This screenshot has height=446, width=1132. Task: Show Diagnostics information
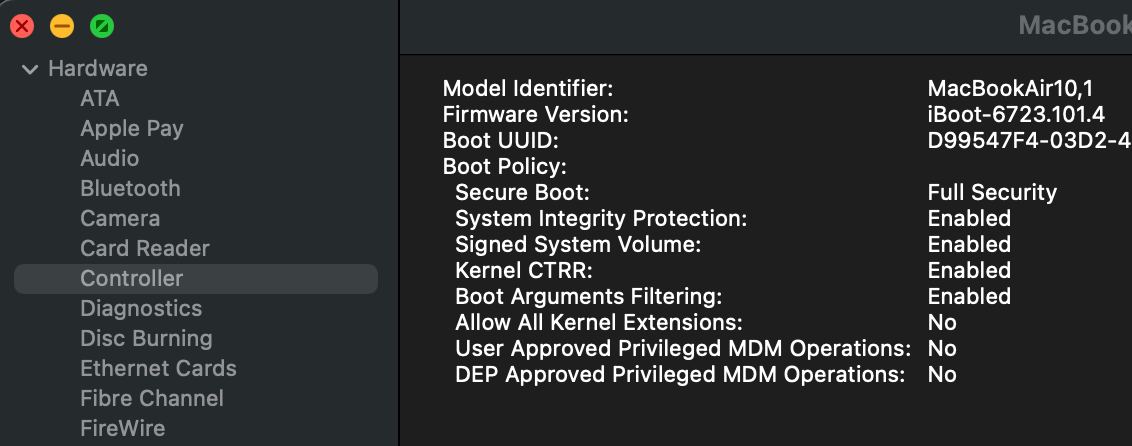coord(141,308)
